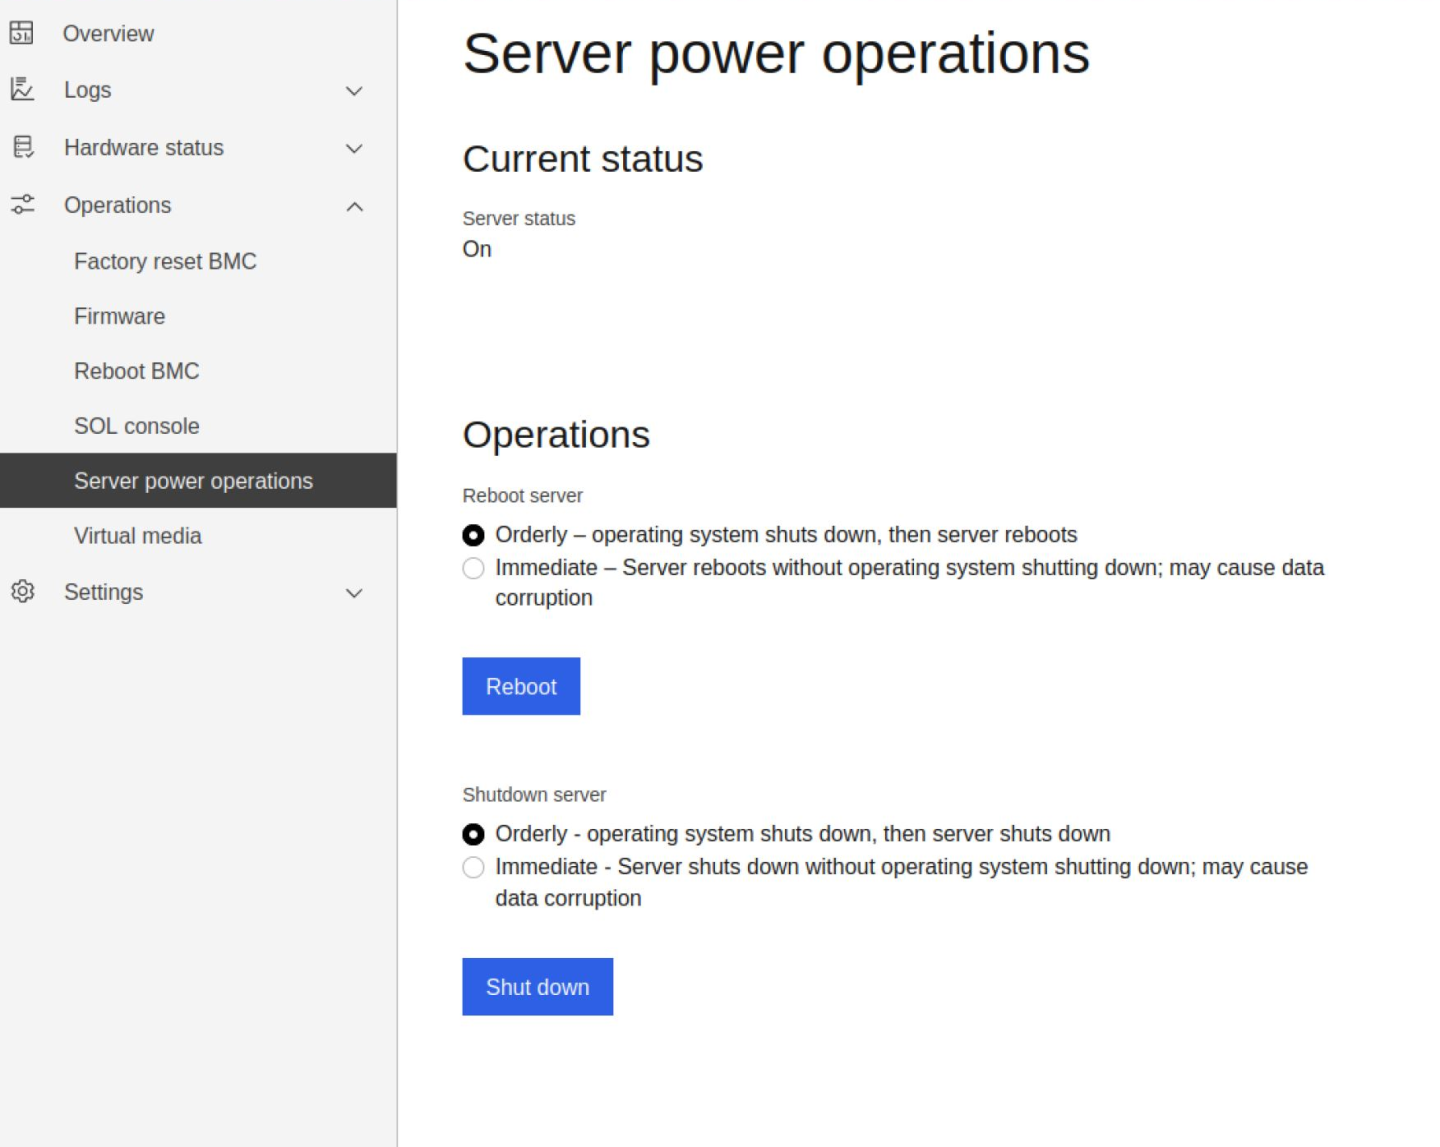Viewport: 1440px width, 1147px height.
Task: Click the Overview dashboard icon
Action: pos(21,32)
